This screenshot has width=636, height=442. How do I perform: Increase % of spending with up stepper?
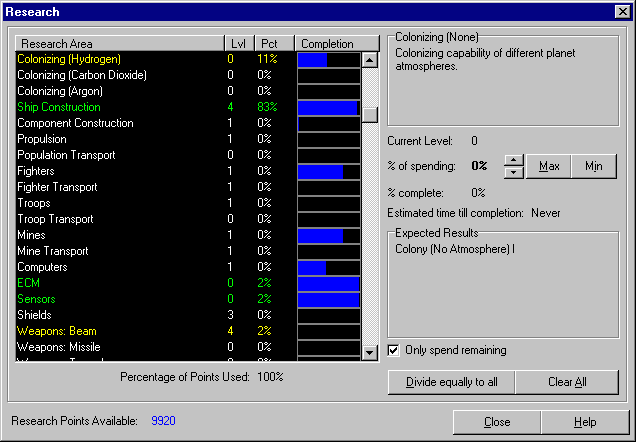pos(514,160)
